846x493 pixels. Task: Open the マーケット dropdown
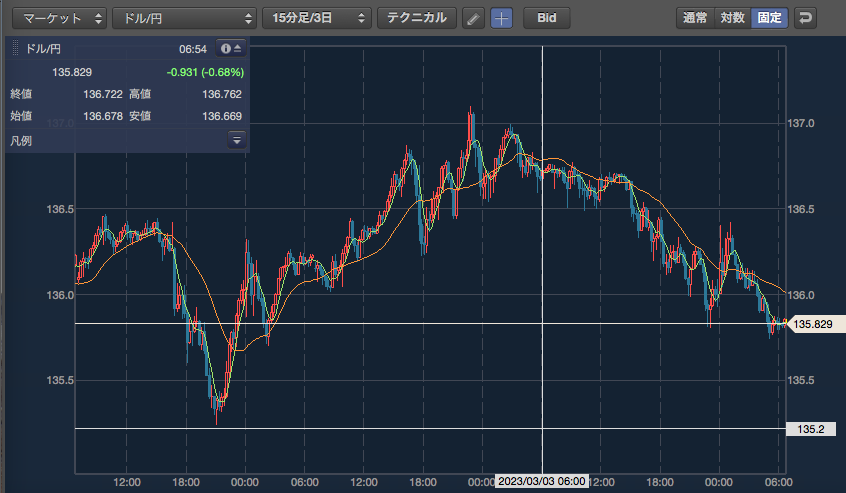[x=59, y=18]
